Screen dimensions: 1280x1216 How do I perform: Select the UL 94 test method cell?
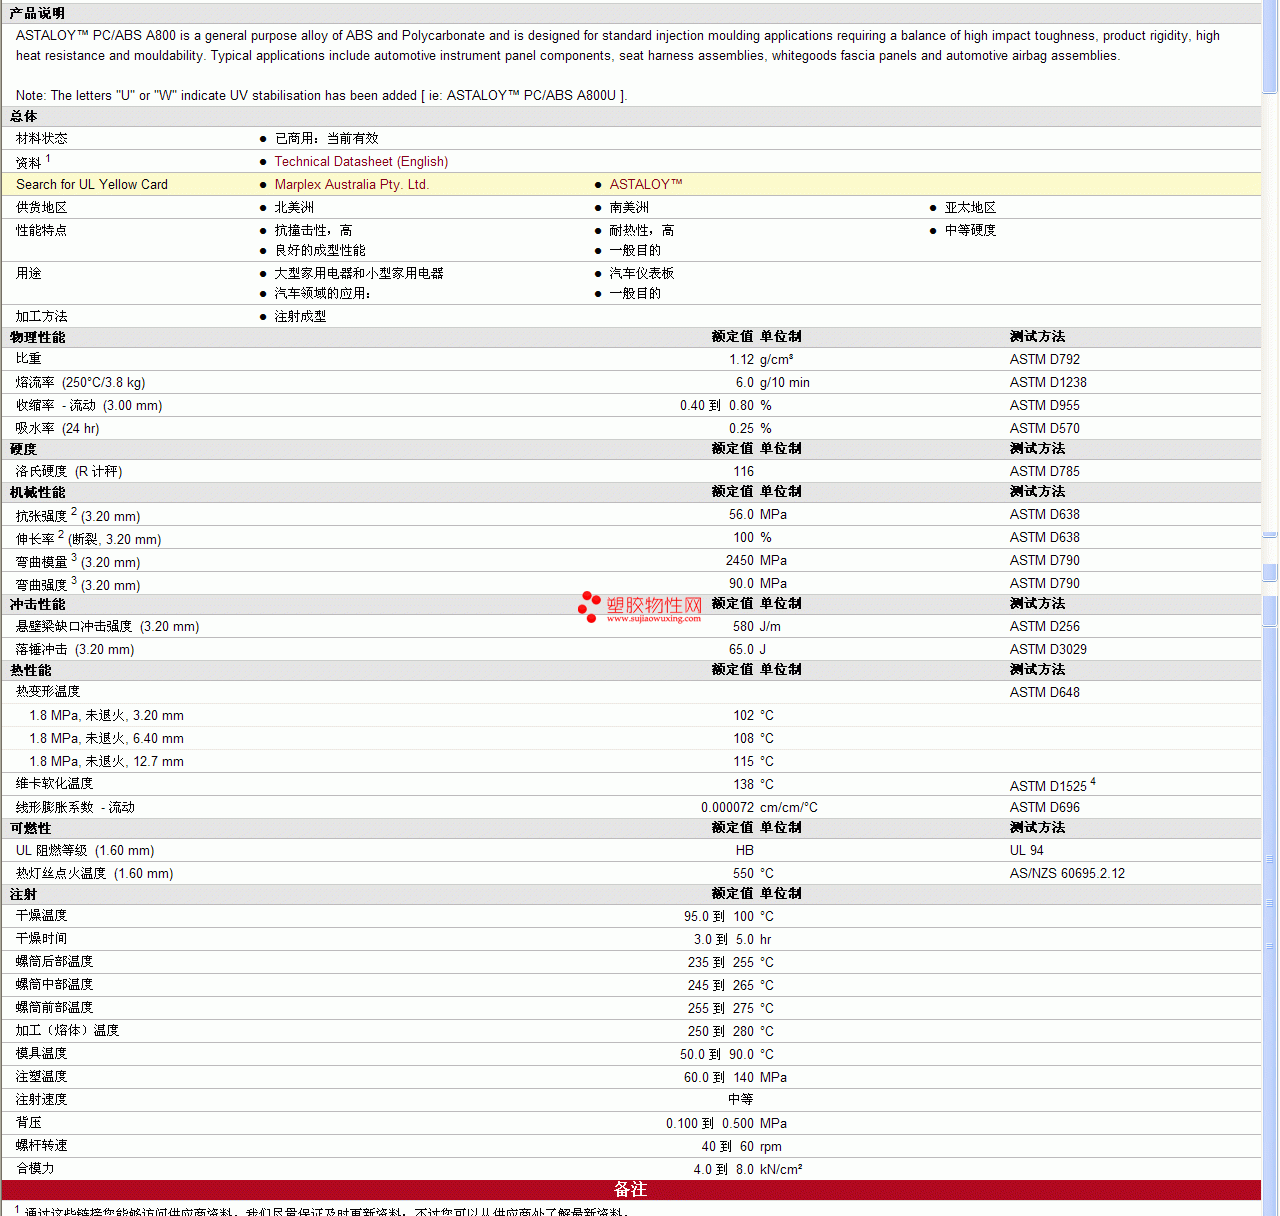pyautogui.click(x=1027, y=850)
